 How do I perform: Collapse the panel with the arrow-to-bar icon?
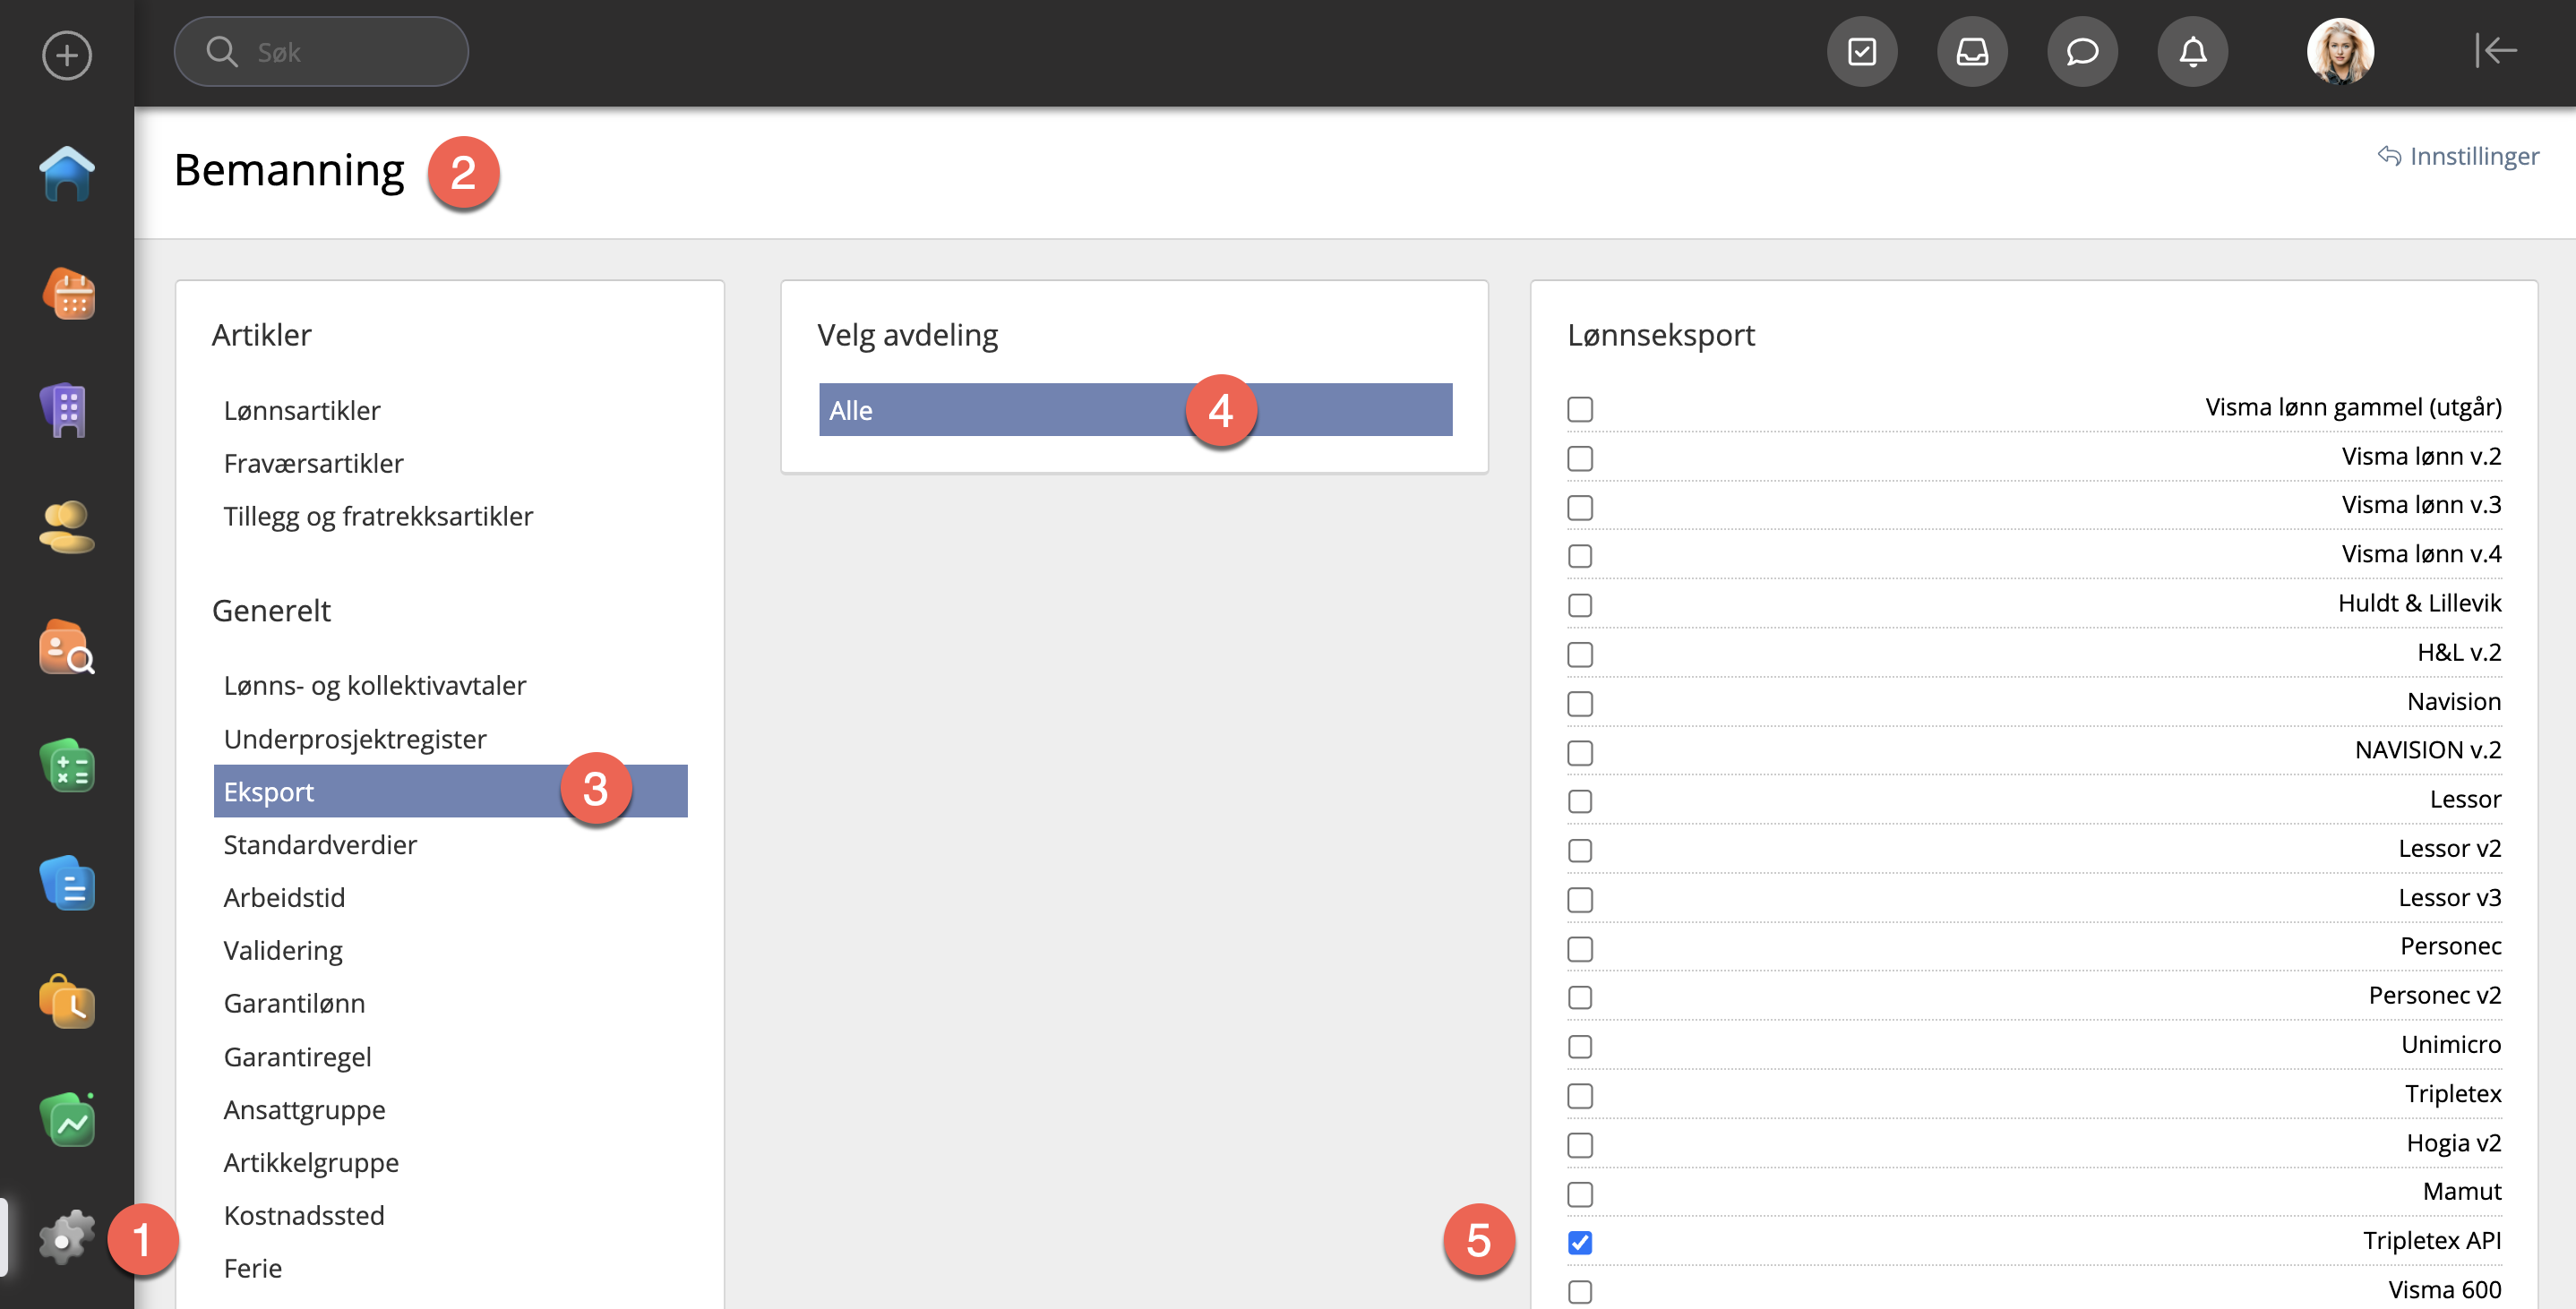click(x=2496, y=50)
